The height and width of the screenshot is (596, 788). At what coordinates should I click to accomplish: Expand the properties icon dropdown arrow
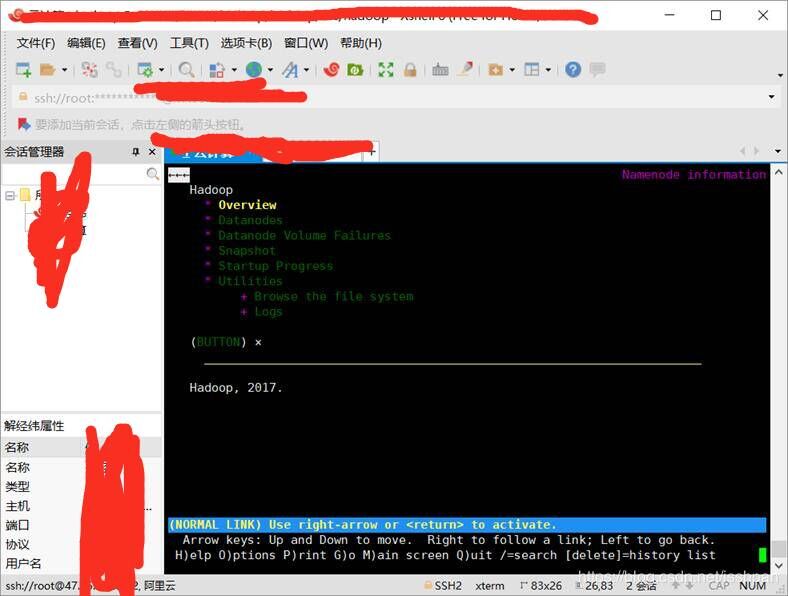point(161,70)
